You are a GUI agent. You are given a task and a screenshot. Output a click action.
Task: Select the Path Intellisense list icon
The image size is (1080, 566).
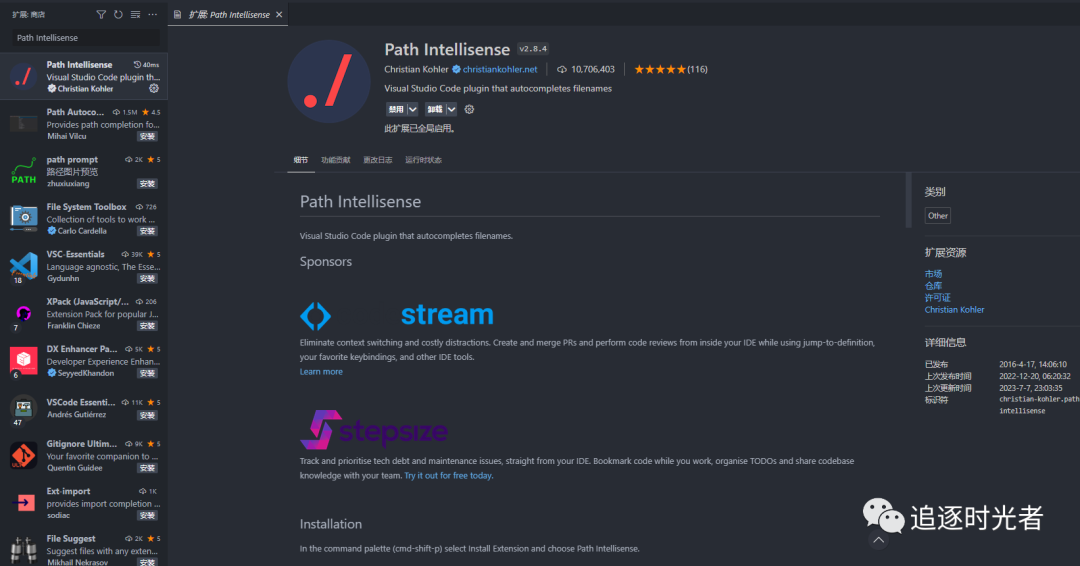pos(24,76)
